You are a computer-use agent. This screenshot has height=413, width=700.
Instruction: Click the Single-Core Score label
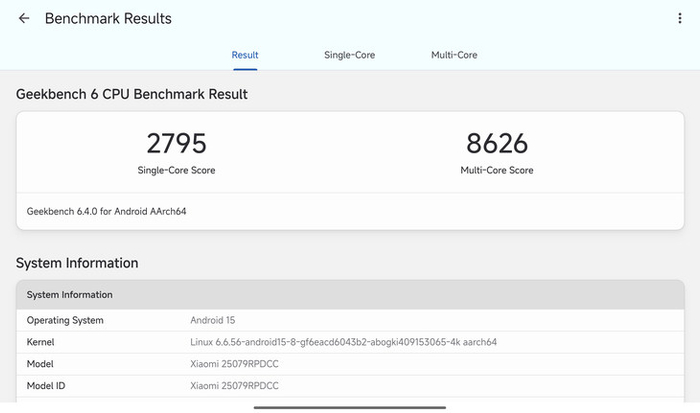point(176,170)
